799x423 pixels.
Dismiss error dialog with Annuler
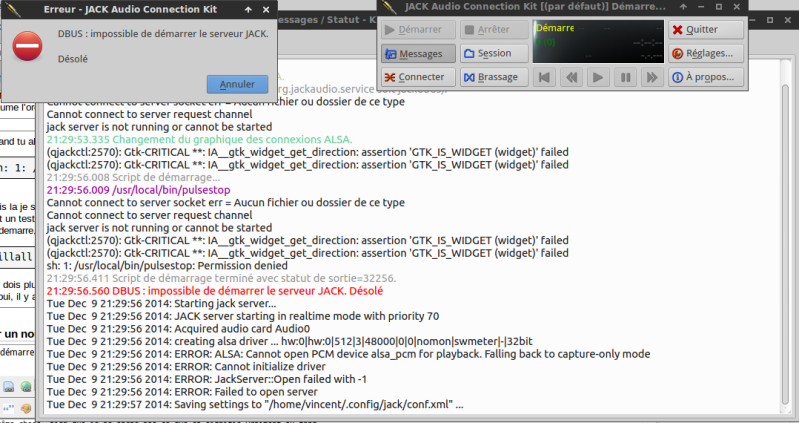pyautogui.click(x=237, y=85)
